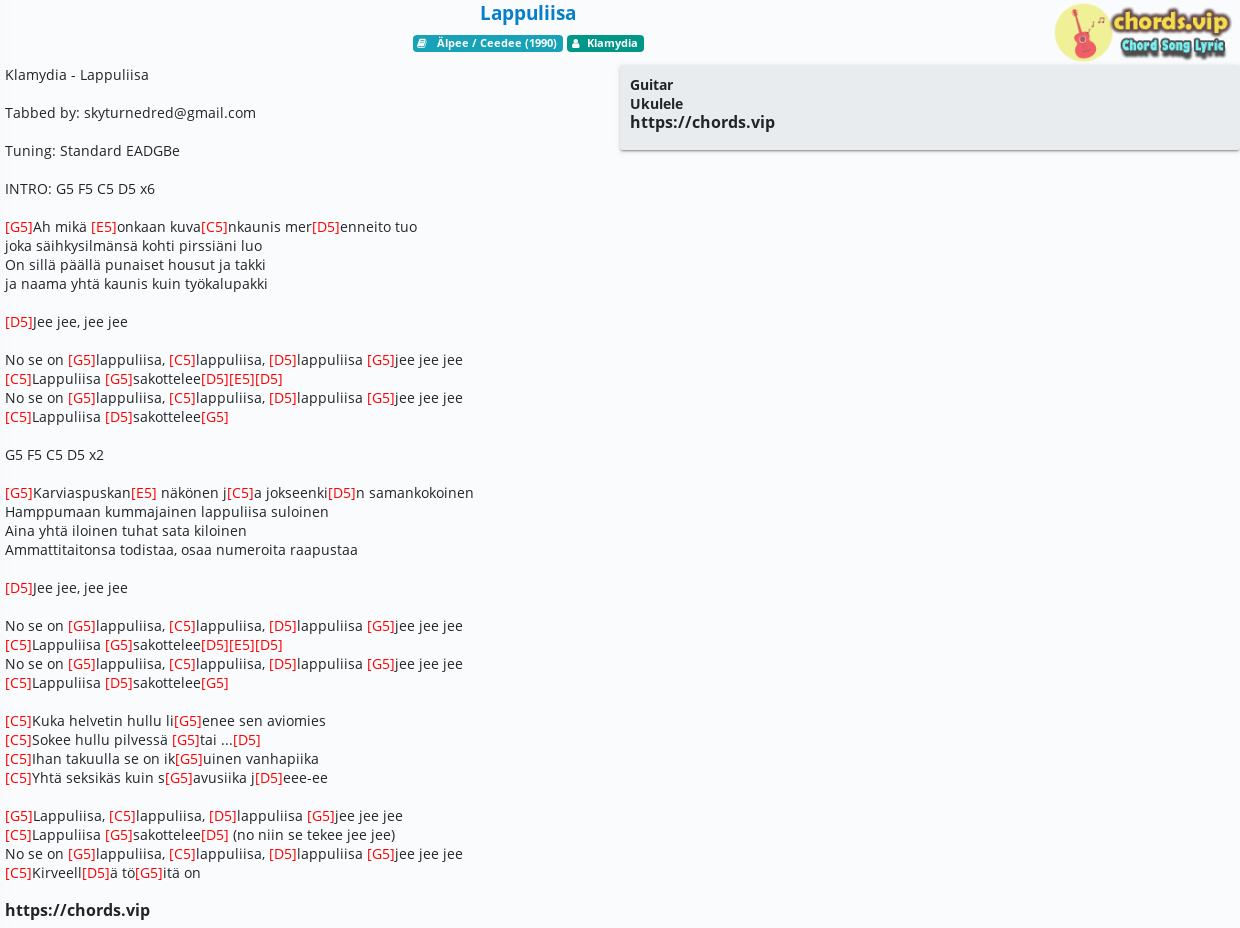Click the G5 chord before 'itä on'

(x=149, y=873)
